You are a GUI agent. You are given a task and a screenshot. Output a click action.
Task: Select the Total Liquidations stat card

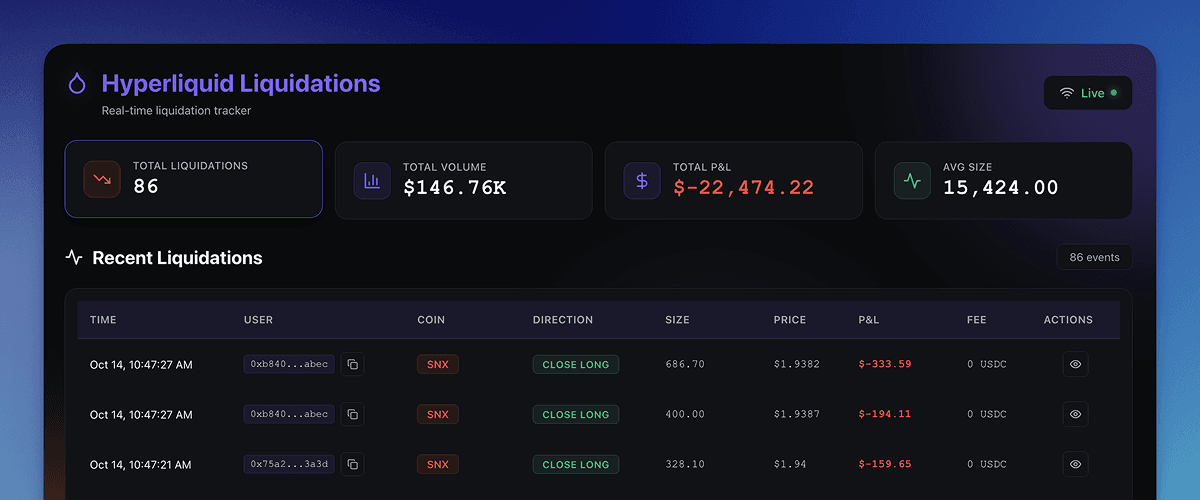click(194, 179)
